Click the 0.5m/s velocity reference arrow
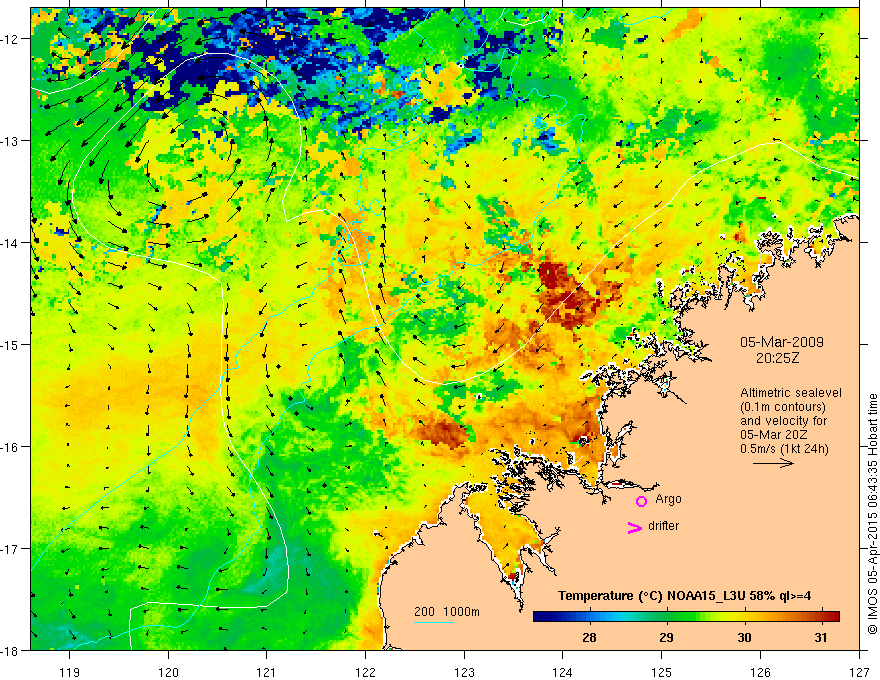This screenshot has height=680, width=880. tap(773, 463)
